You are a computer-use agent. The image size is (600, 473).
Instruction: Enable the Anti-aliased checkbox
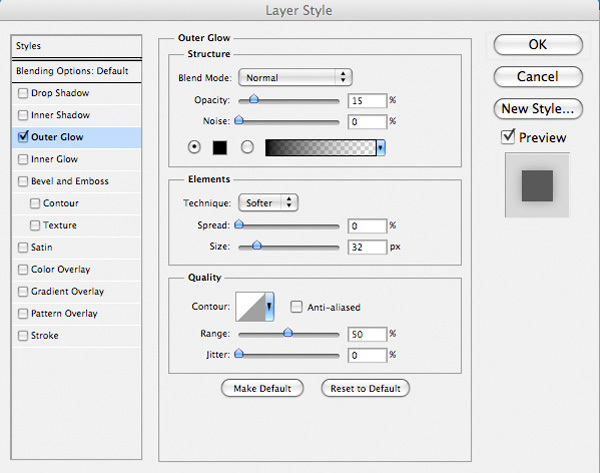click(x=296, y=307)
